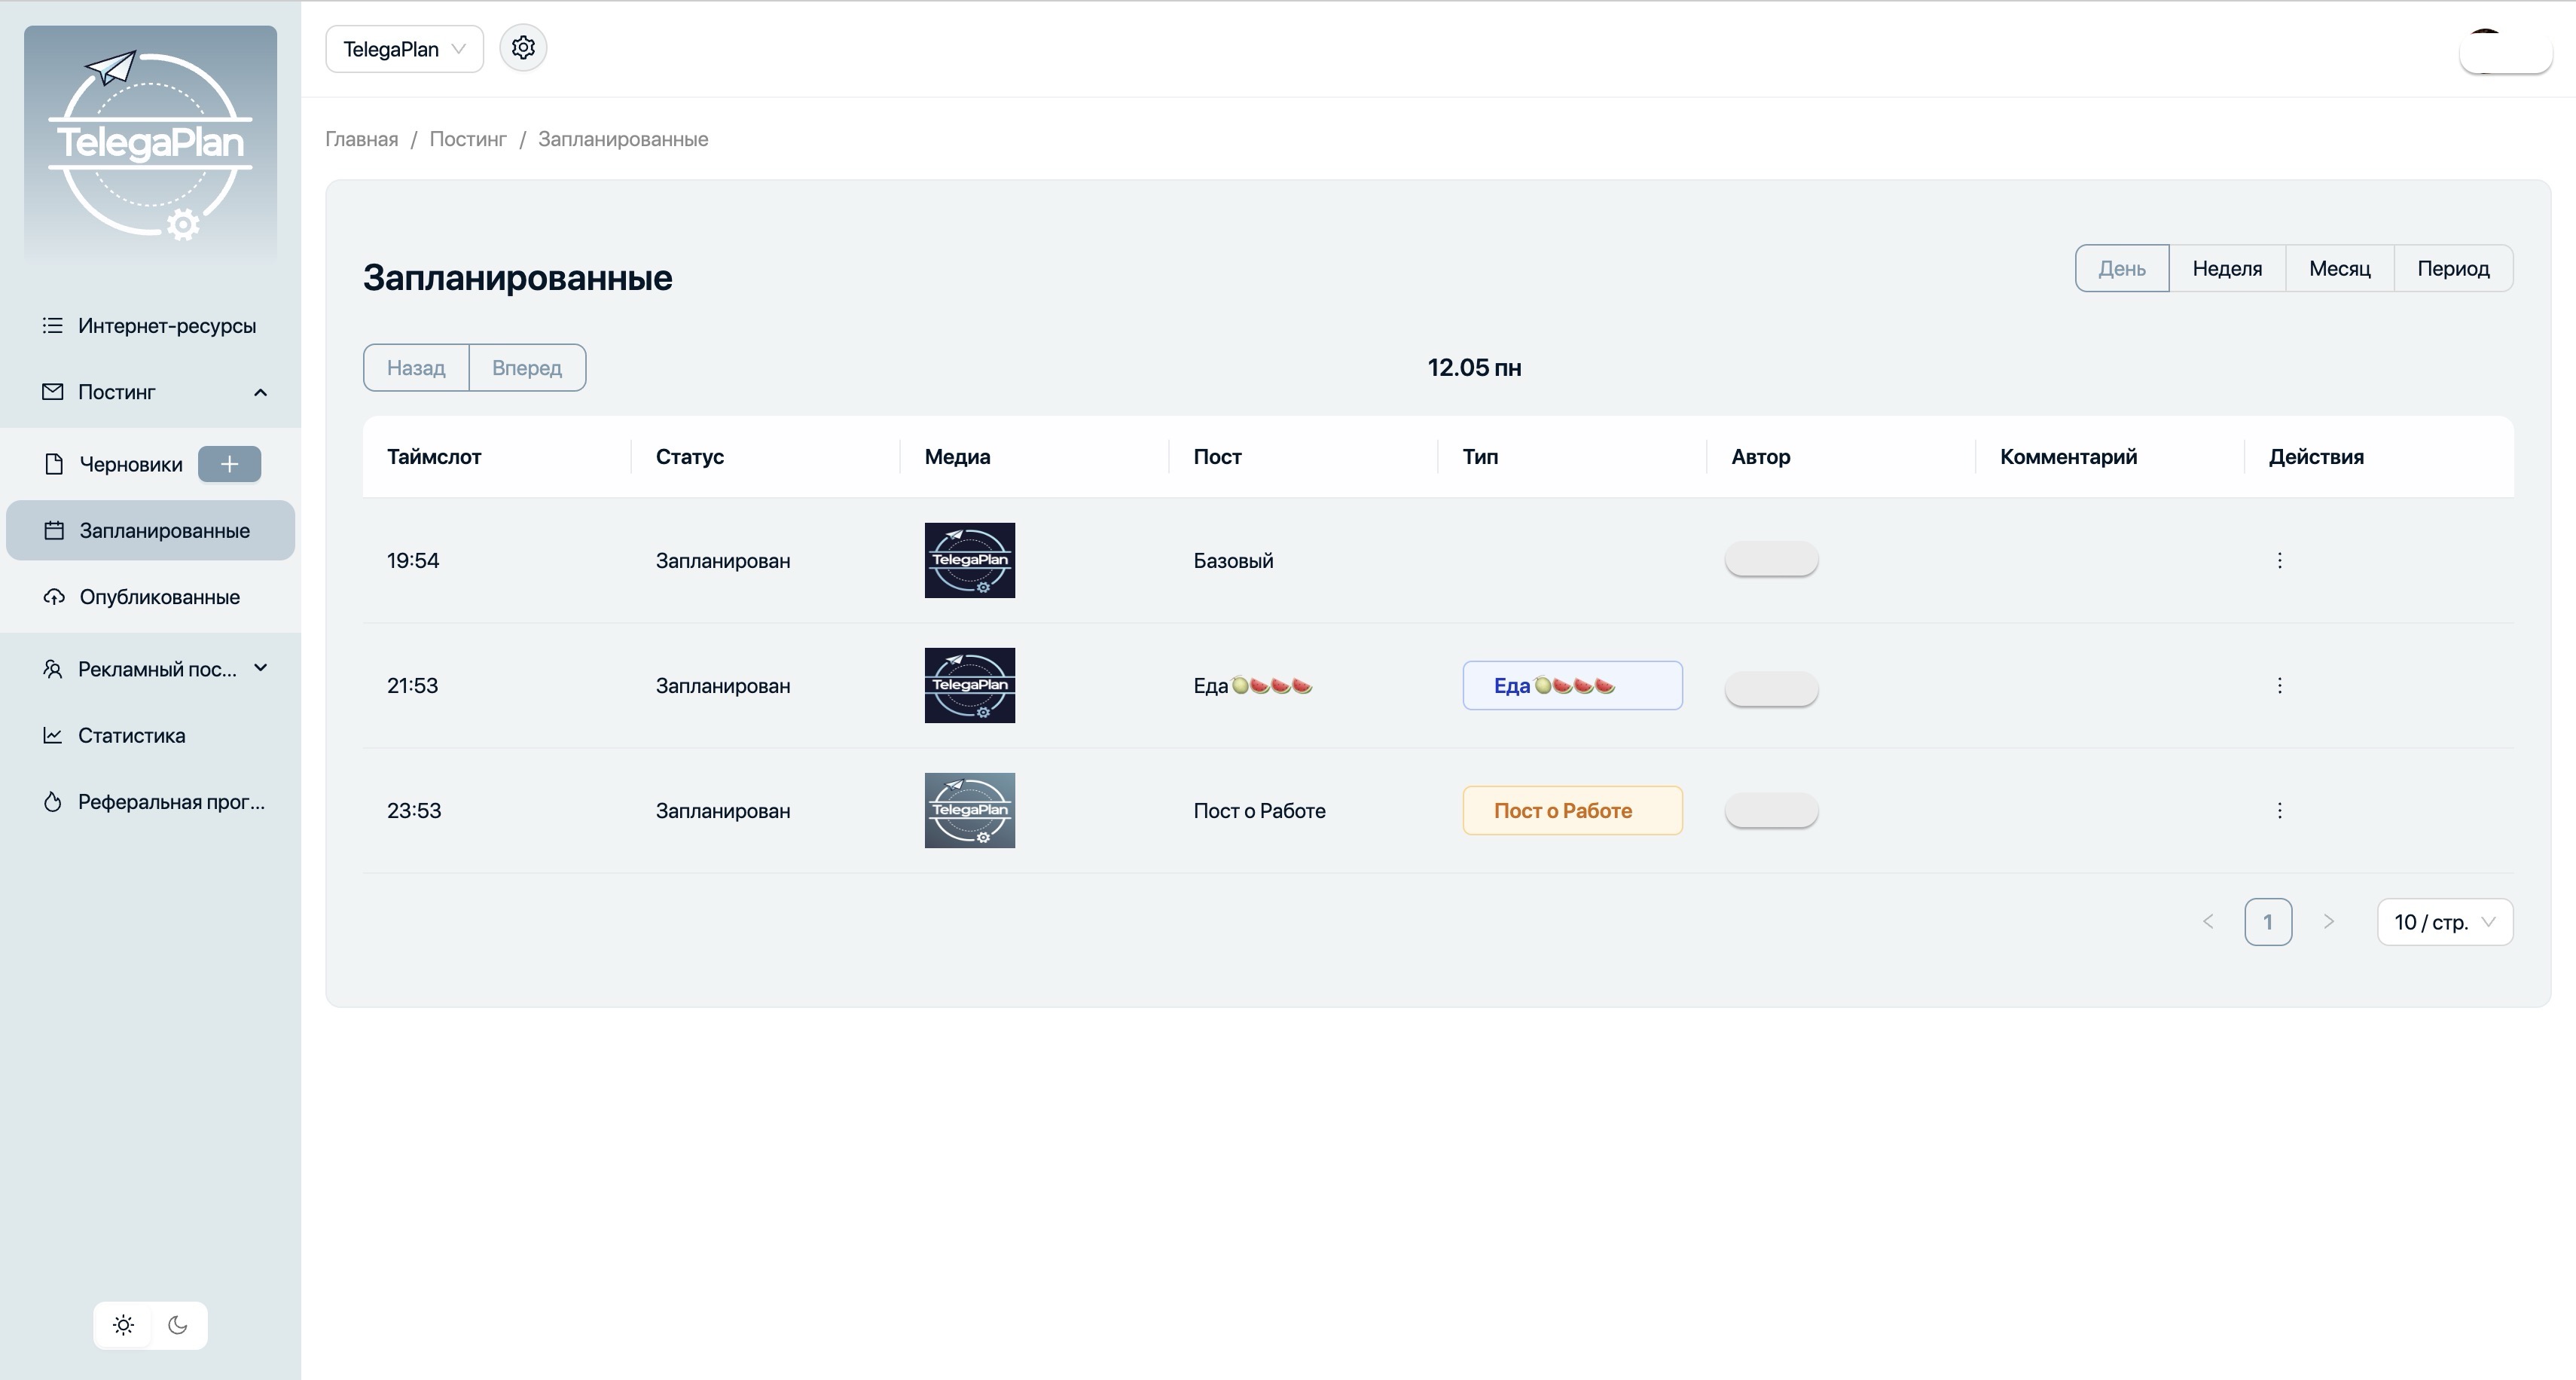
Task: Click the Постинг envelope icon
Action: [53, 392]
